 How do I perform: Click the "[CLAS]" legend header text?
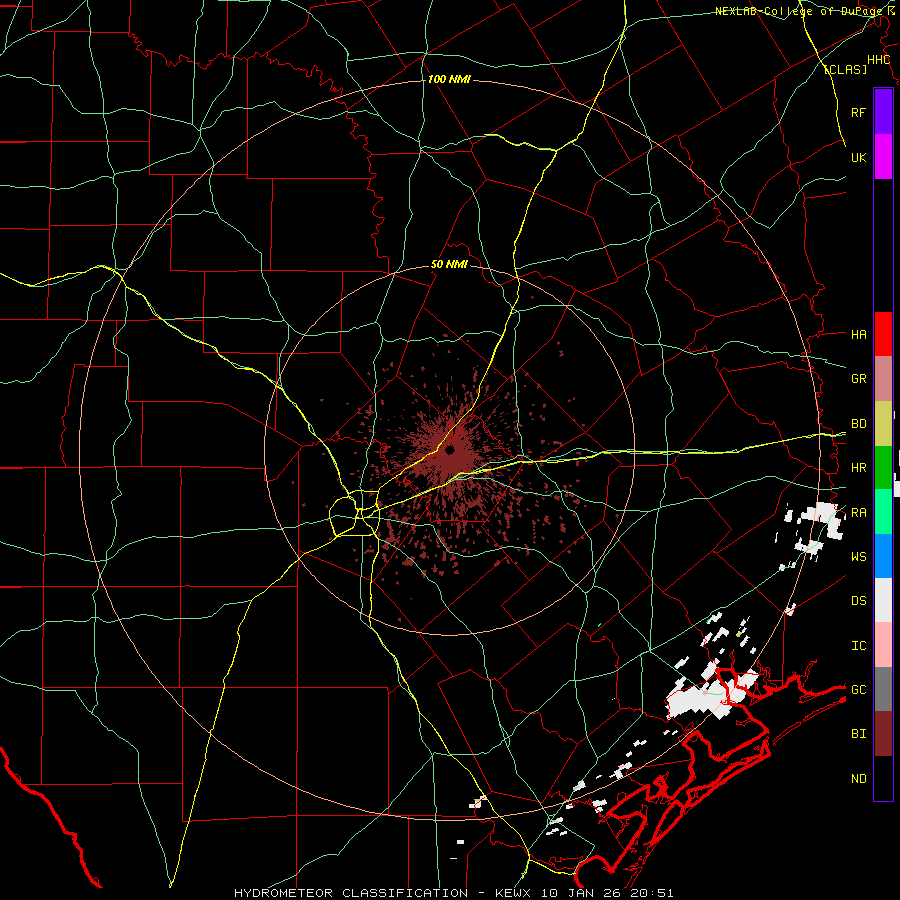pos(845,69)
